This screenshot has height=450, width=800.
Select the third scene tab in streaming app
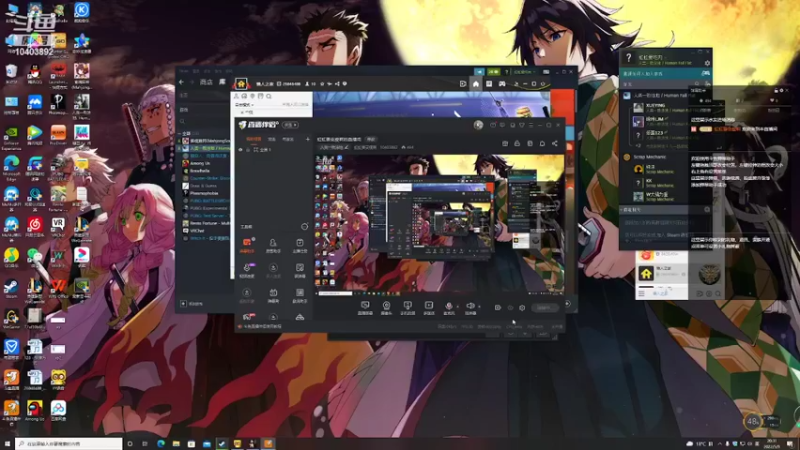(288, 139)
